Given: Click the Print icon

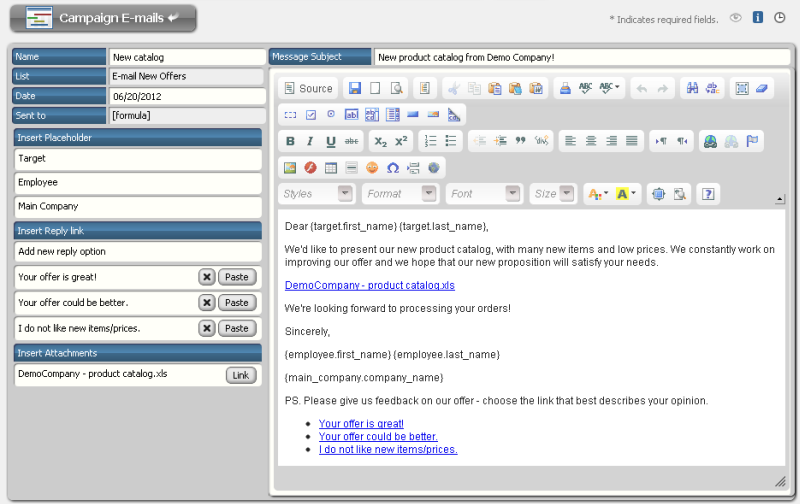Looking at the screenshot, I should 565,89.
